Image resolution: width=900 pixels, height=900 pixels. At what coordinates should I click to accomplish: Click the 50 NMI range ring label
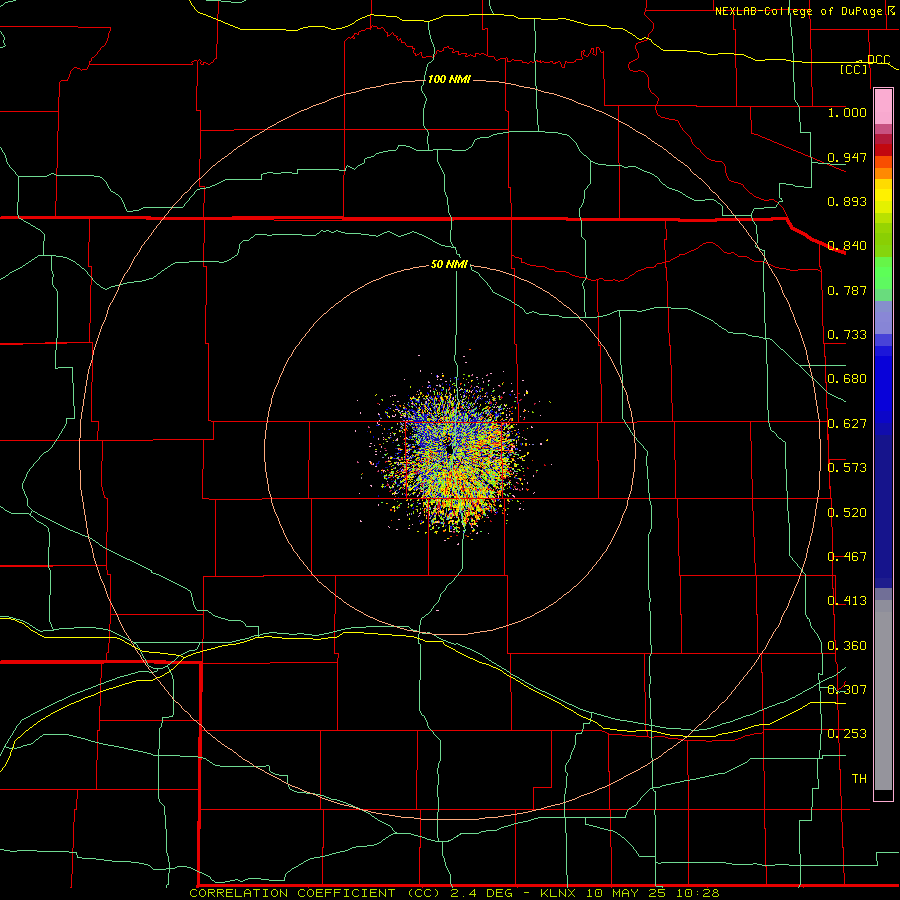(x=449, y=264)
